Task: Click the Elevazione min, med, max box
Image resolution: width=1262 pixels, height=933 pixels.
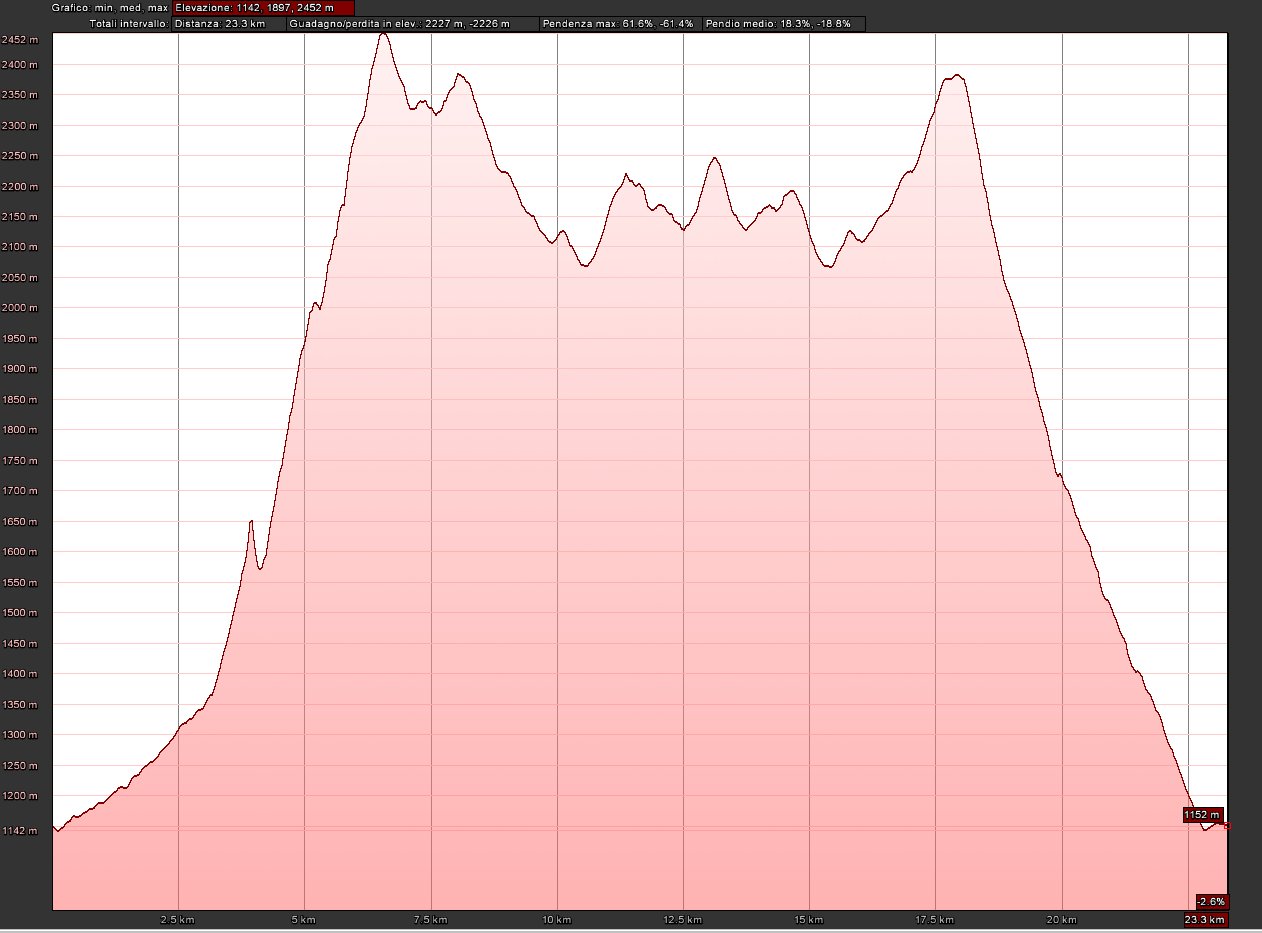Action: [262, 8]
